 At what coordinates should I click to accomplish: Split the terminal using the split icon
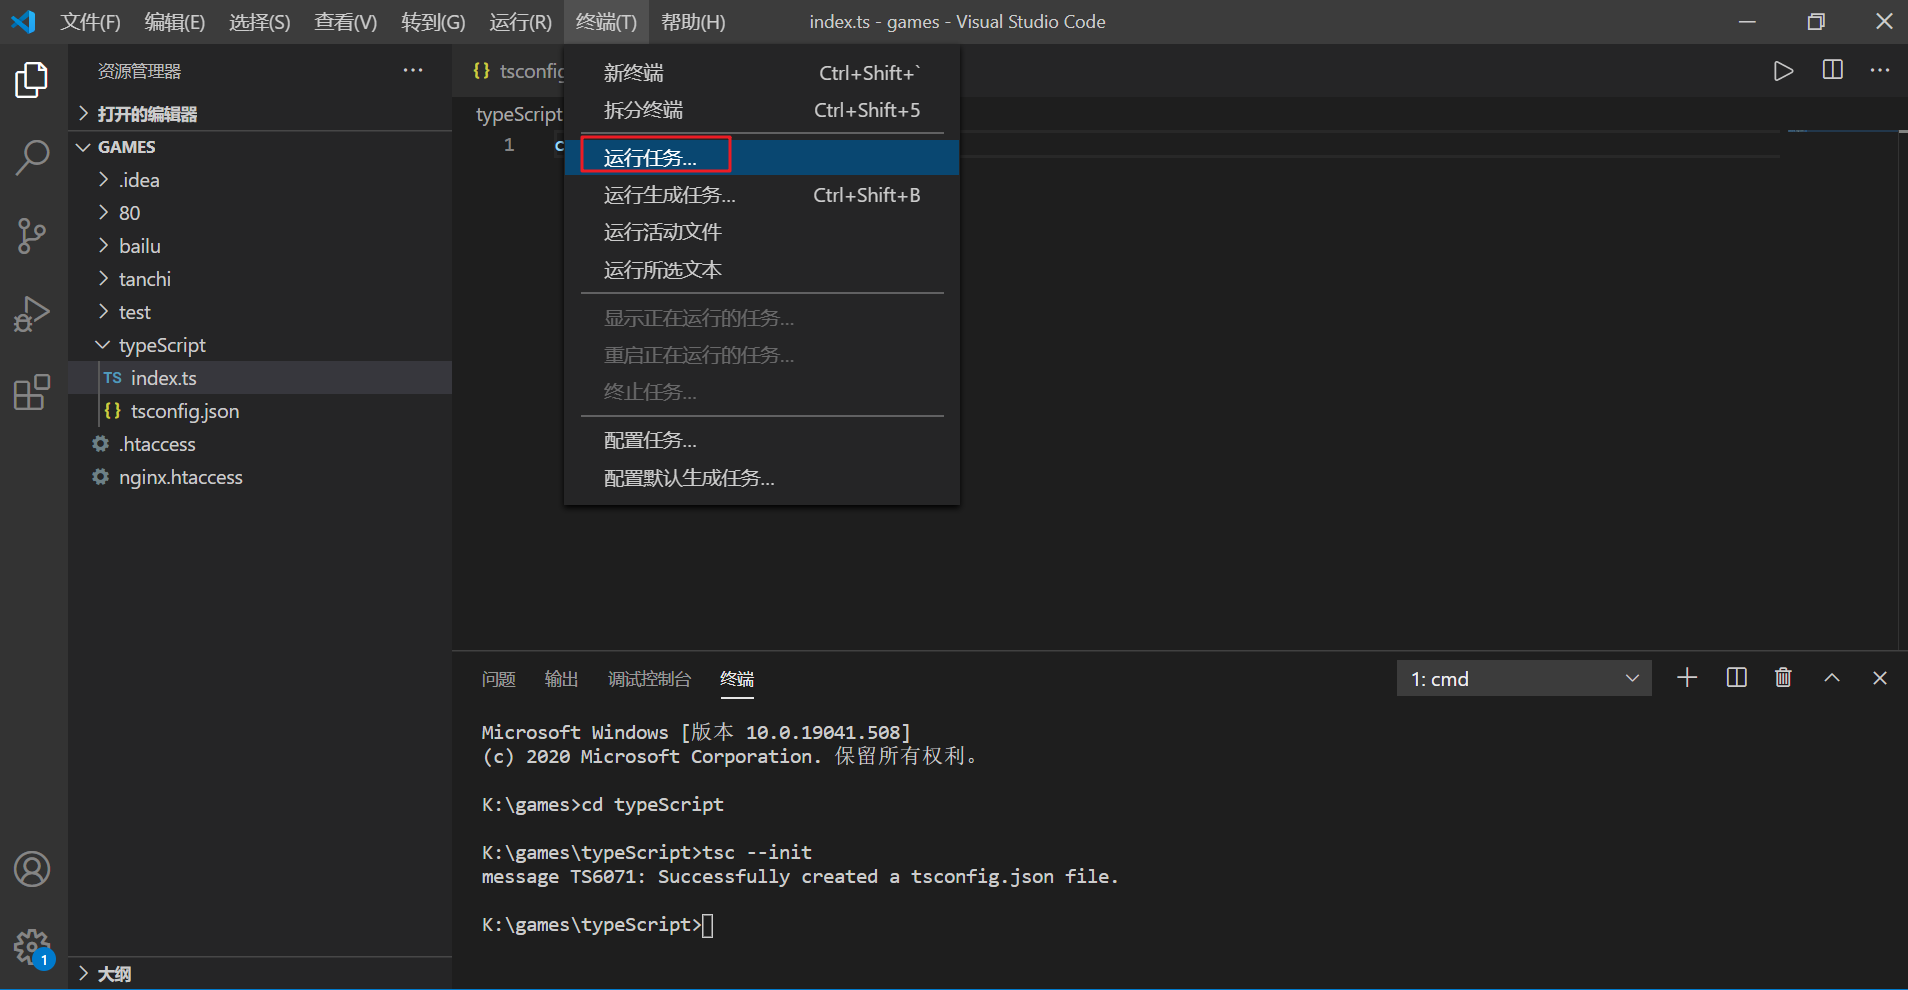click(x=1735, y=678)
